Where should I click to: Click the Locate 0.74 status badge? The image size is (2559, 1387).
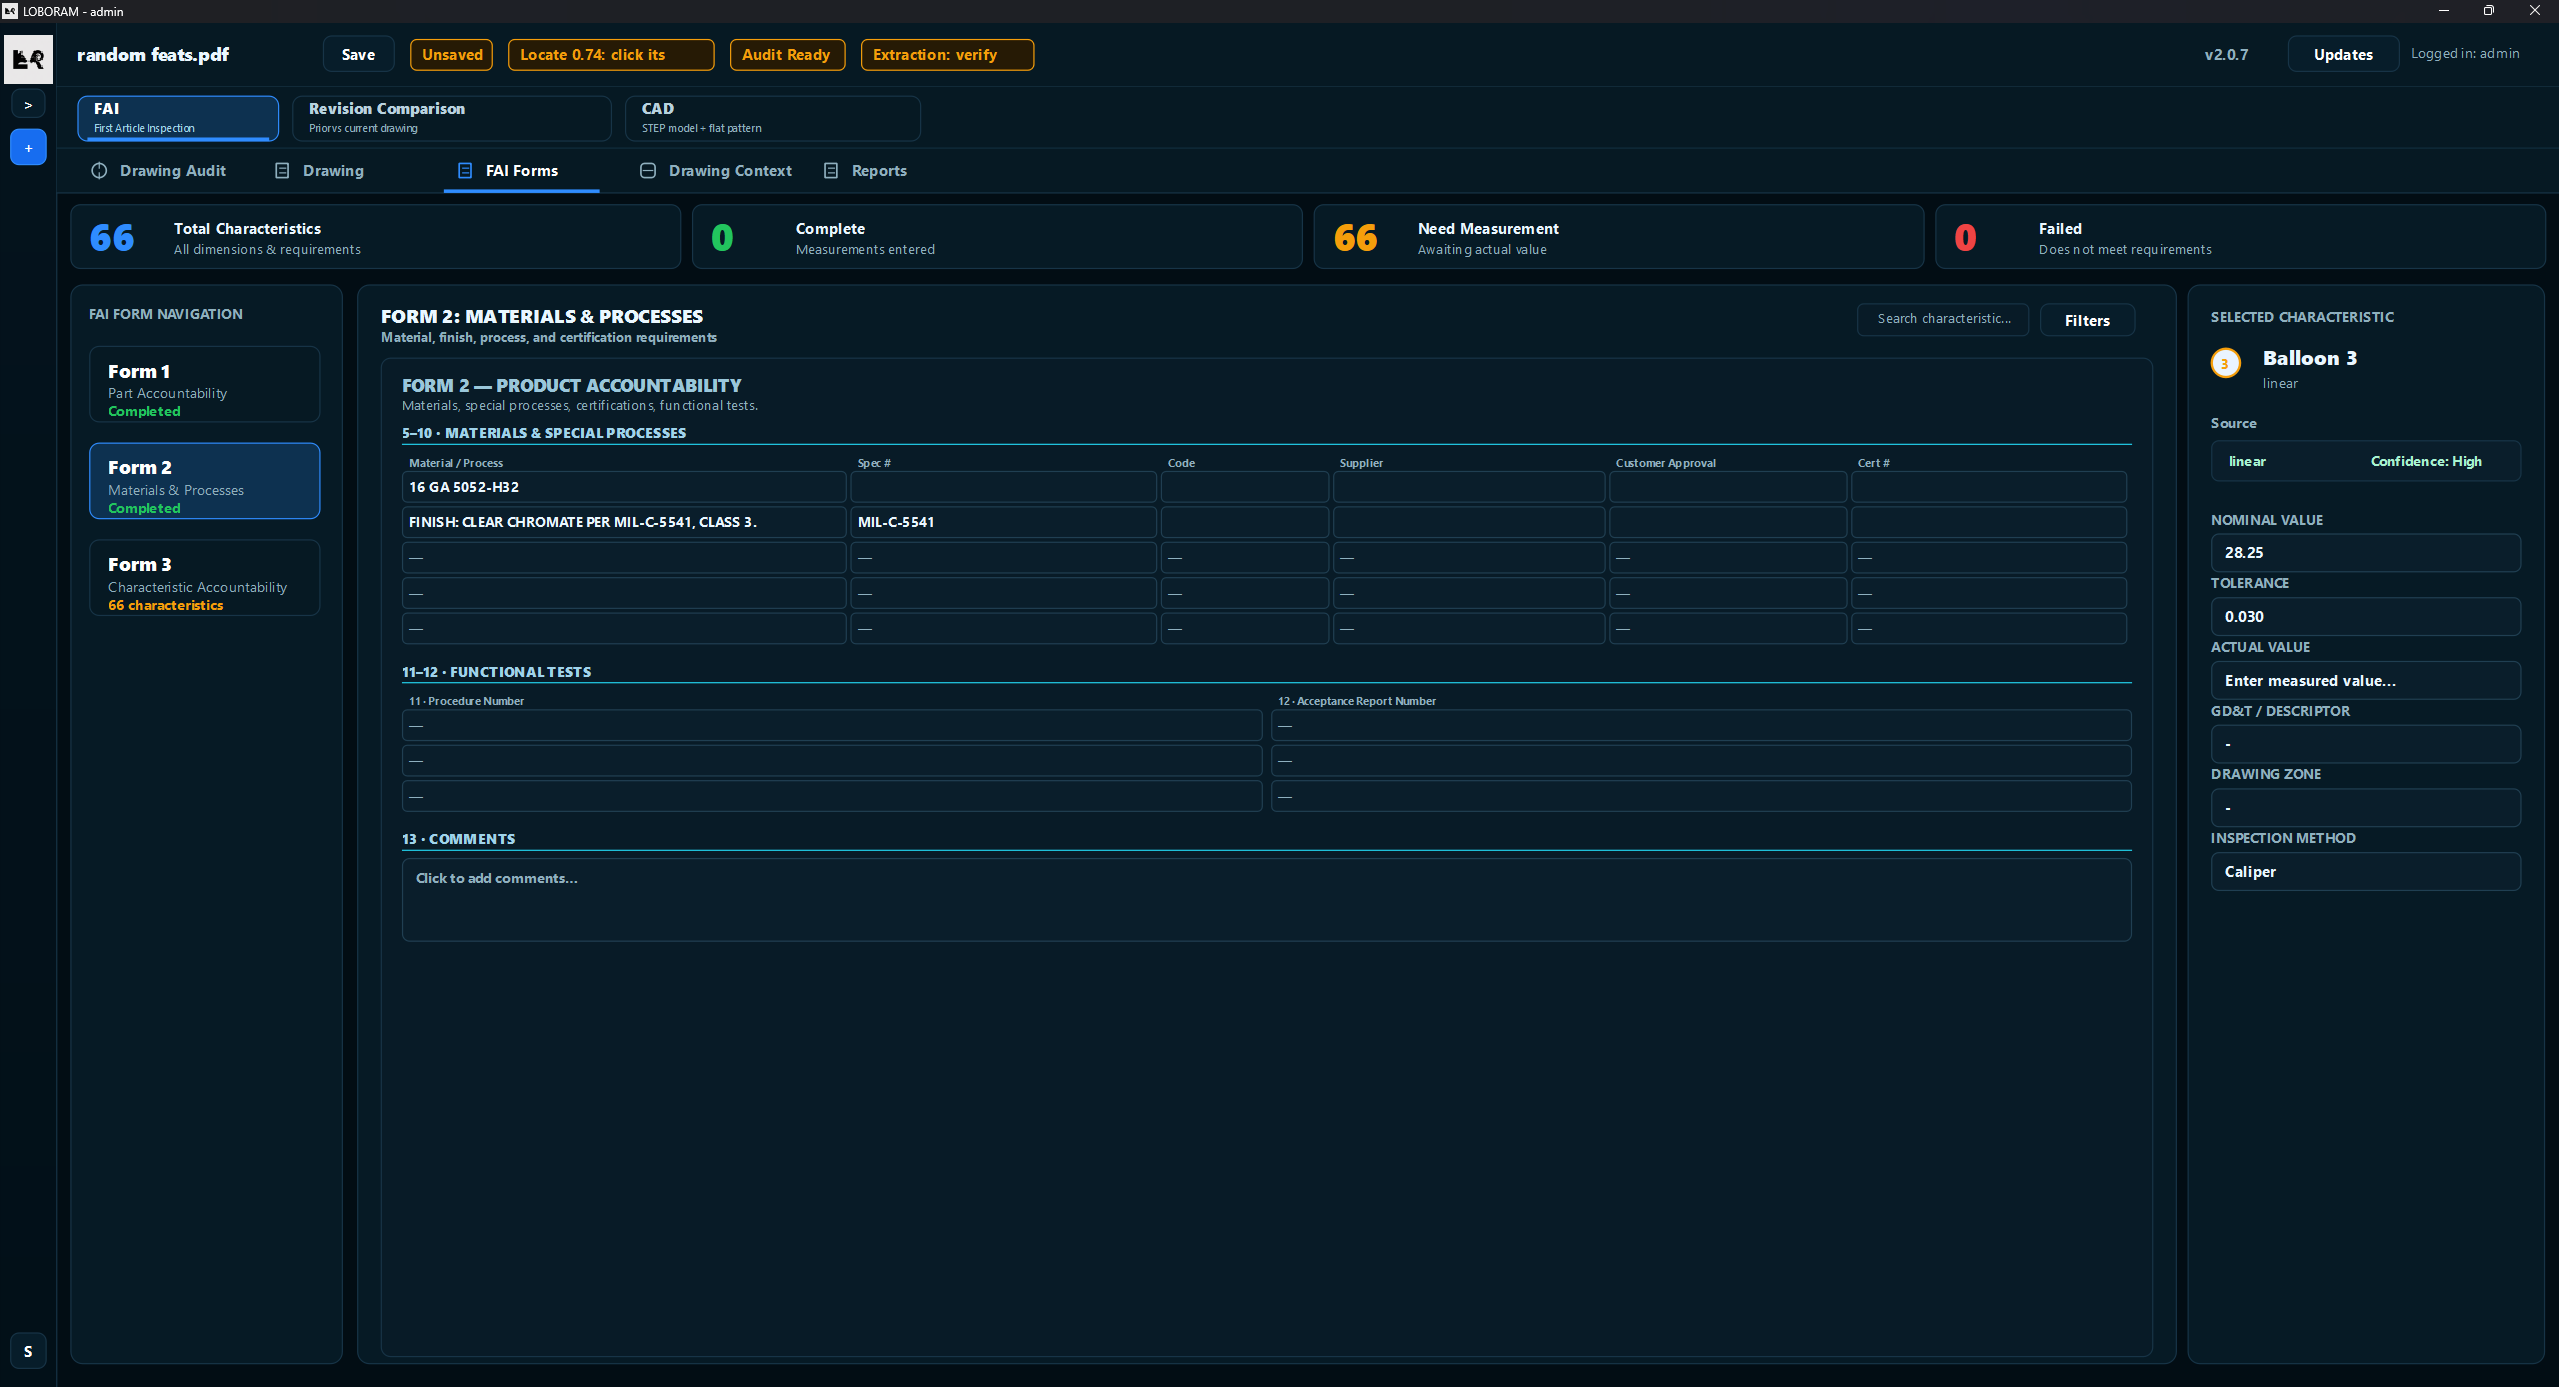pyautogui.click(x=611, y=55)
